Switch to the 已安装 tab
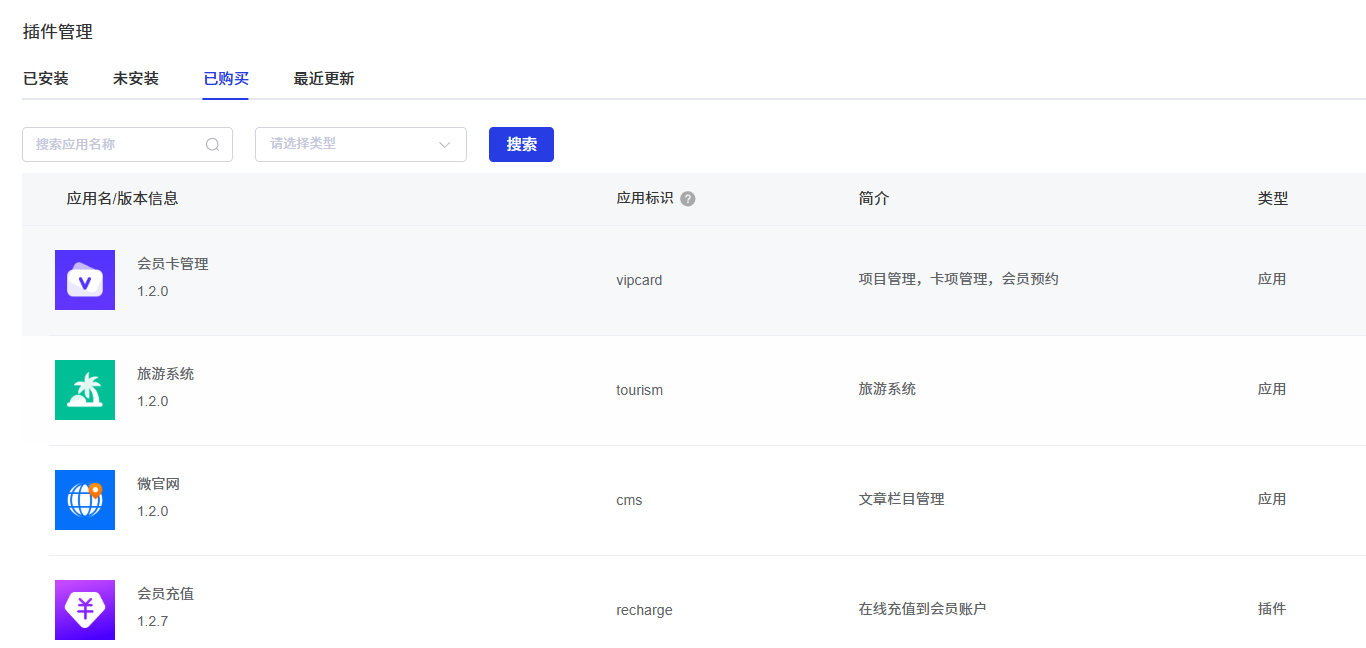1366x648 pixels. pyautogui.click(x=46, y=79)
